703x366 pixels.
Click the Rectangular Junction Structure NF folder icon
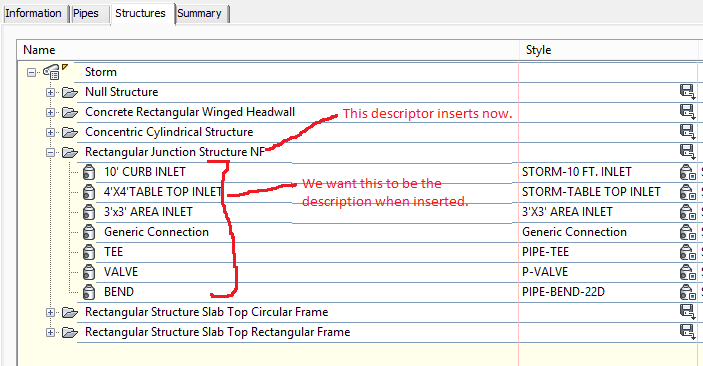69,152
